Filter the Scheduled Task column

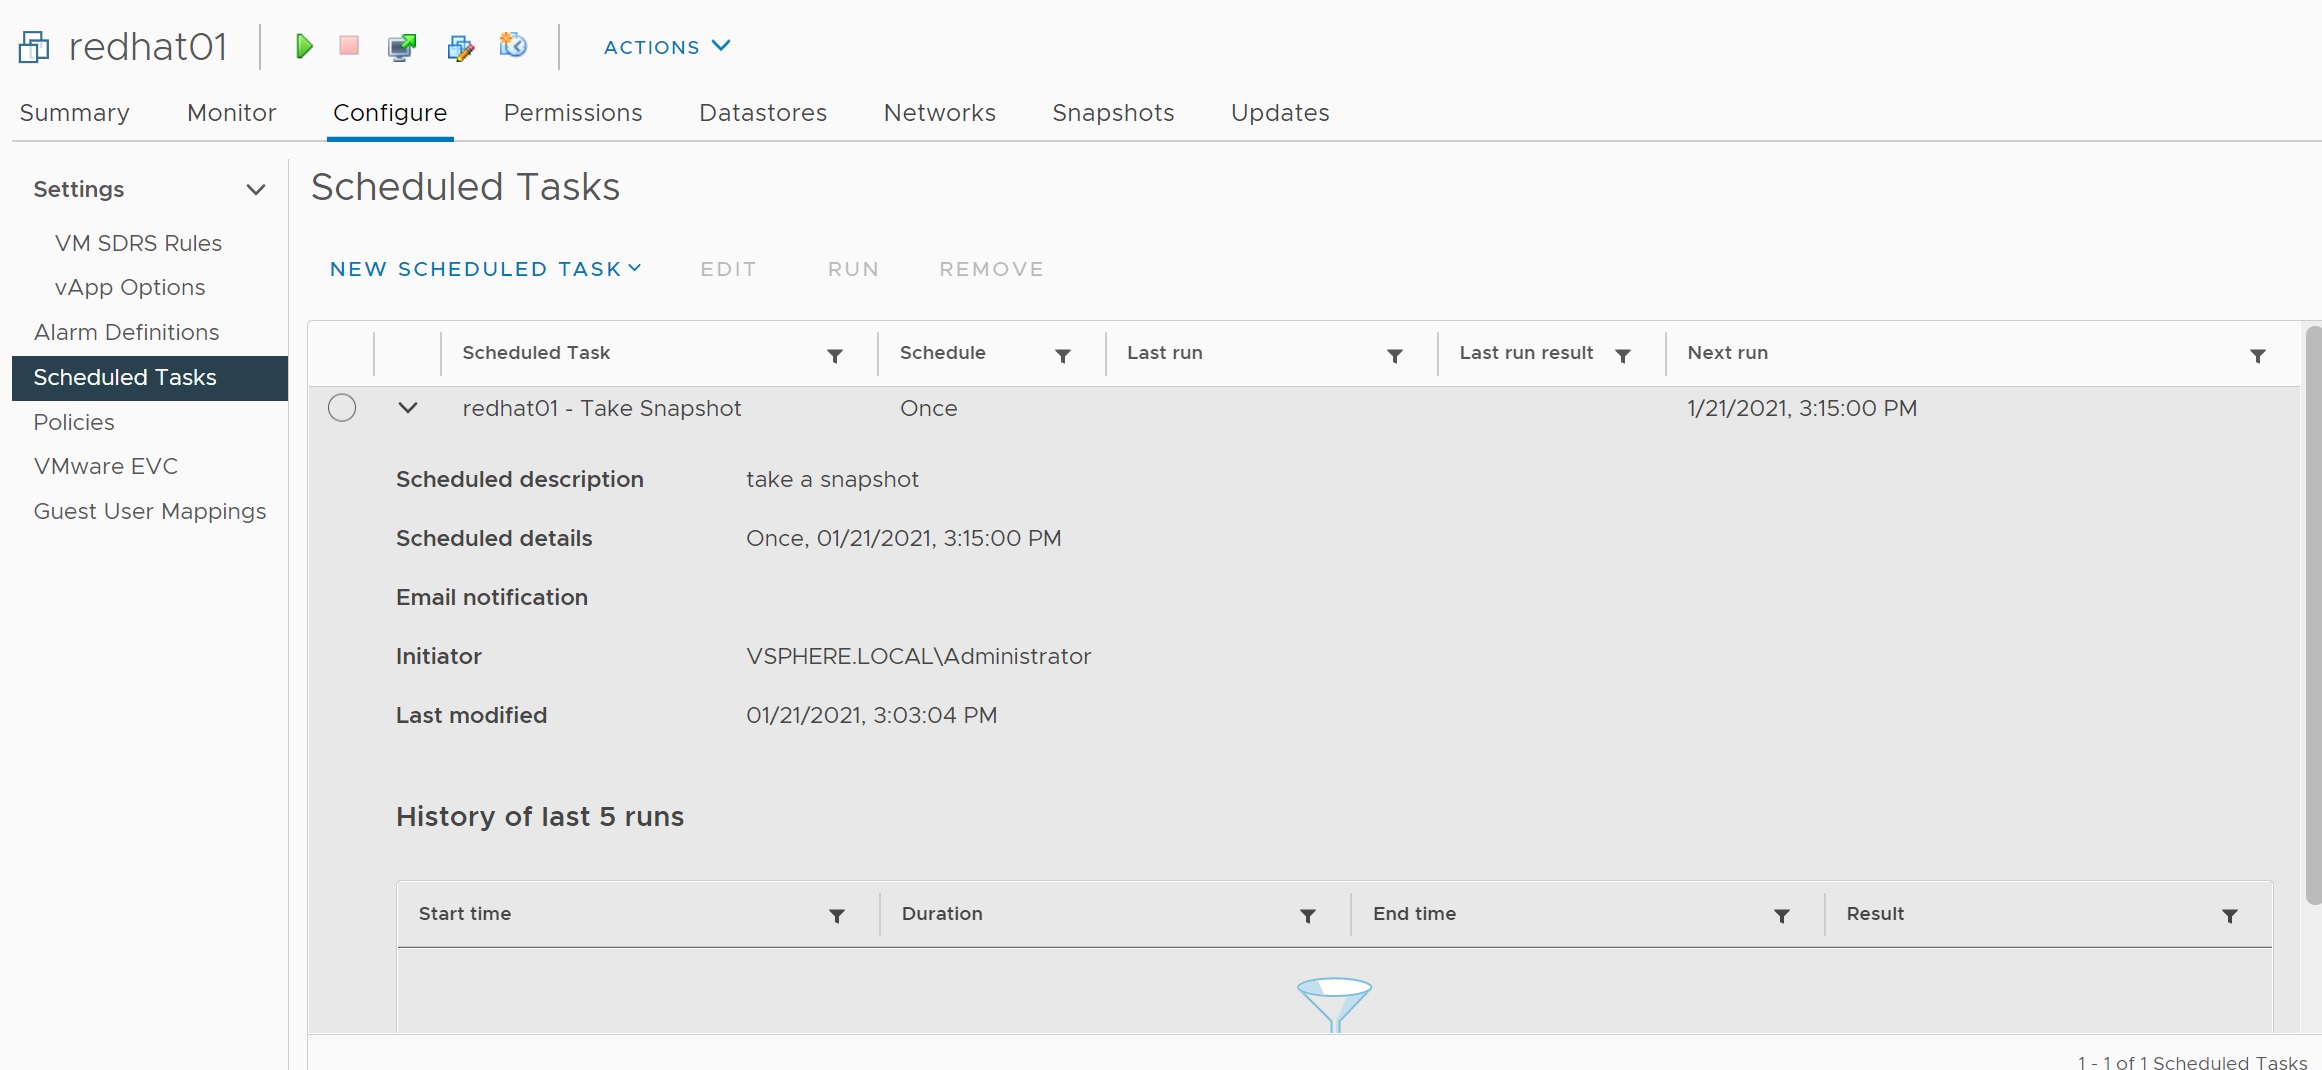[835, 356]
